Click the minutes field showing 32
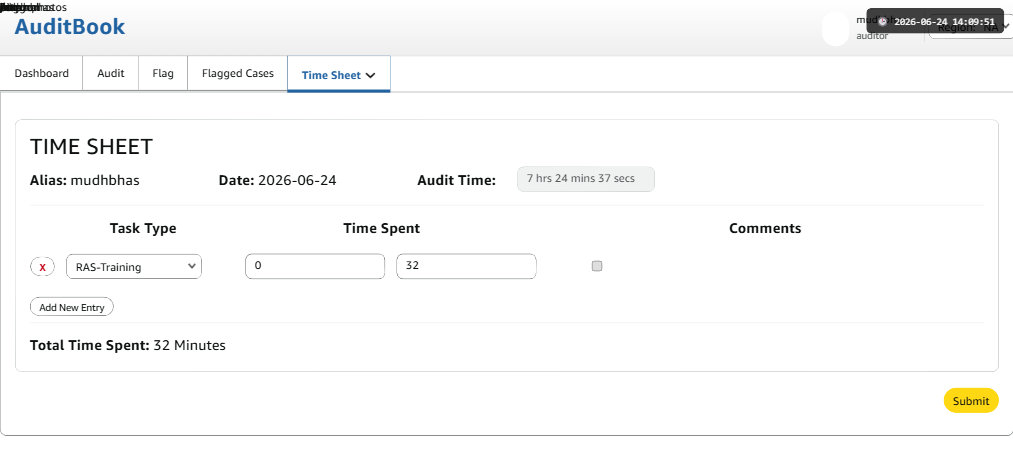Screen dimensions: 1013x456 [x=466, y=266]
